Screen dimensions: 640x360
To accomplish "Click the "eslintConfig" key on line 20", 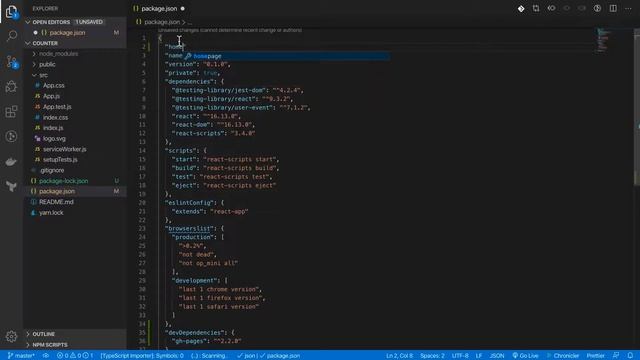I will point(189,202).
